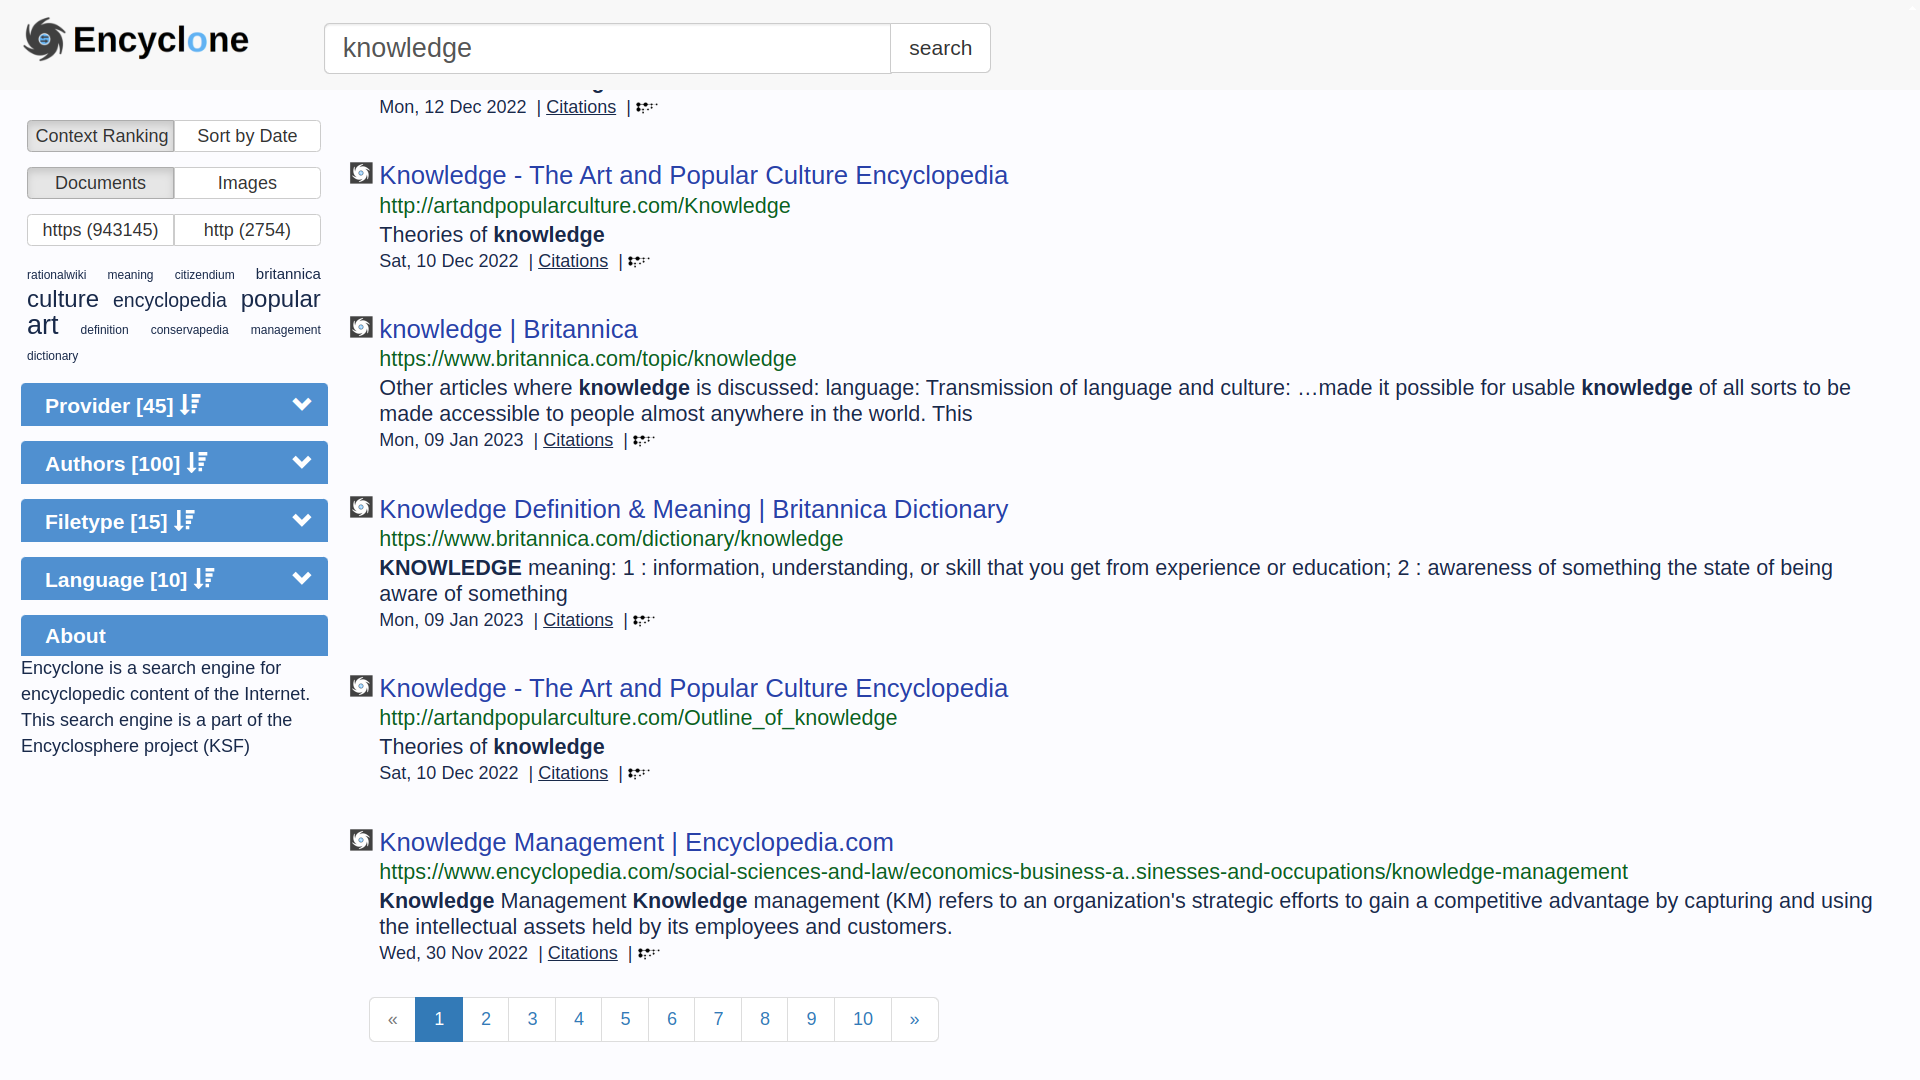Click the graph icon below artandpopularculture.com/Knowledge result

tap(639, 261)
